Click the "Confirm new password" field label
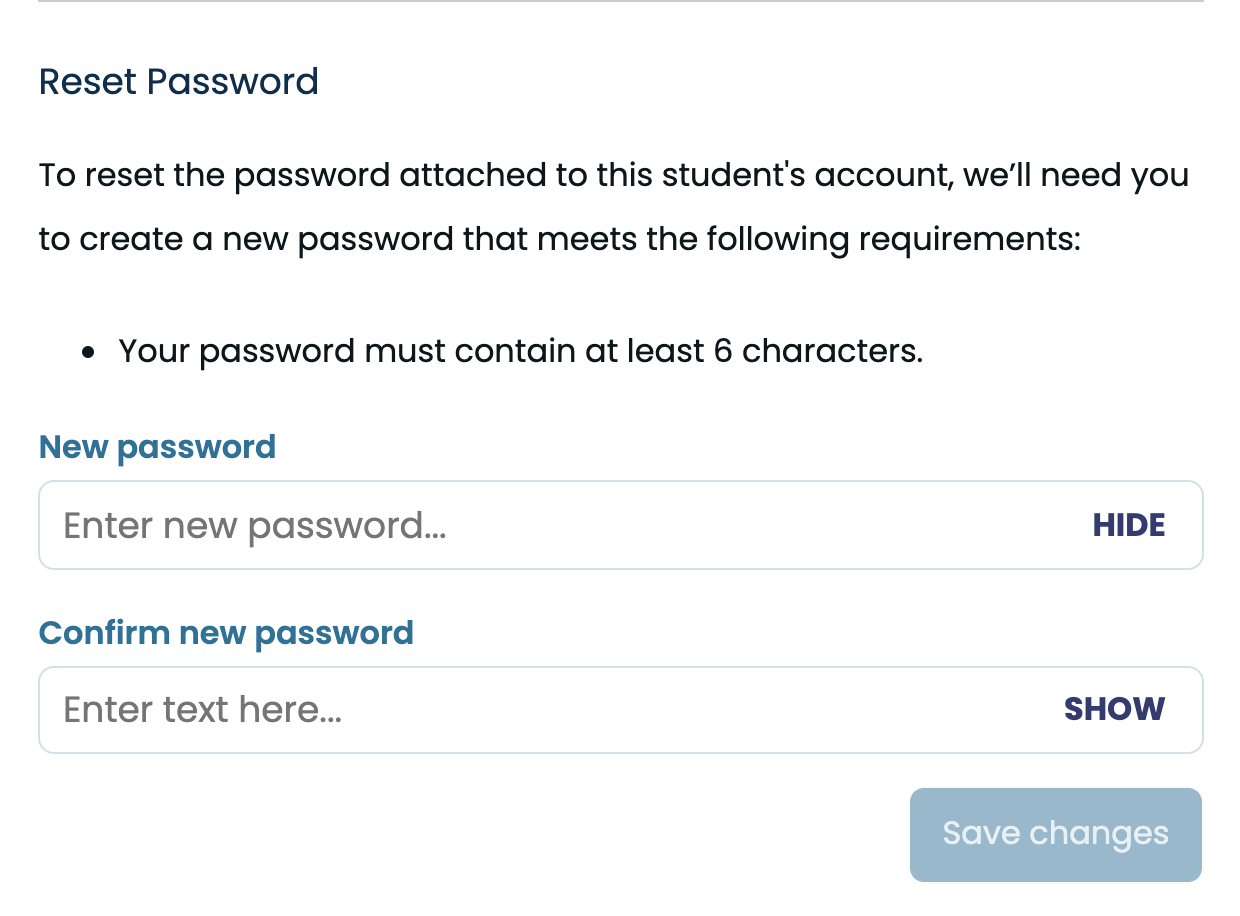 click(226, 632)
